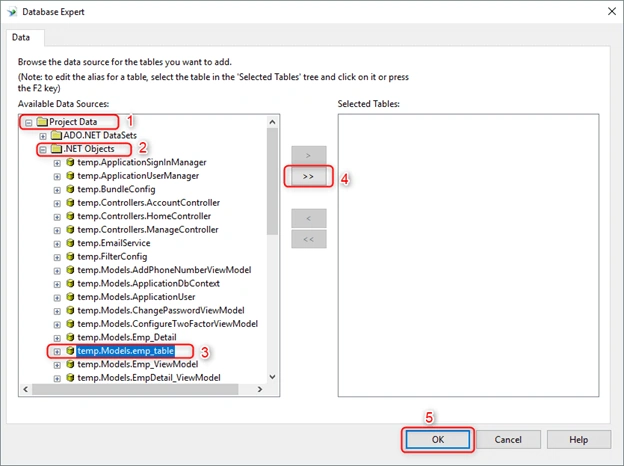Expand the temp.Models.emp_table node
This screenshot has height=466, width=624.
[57, 351]
